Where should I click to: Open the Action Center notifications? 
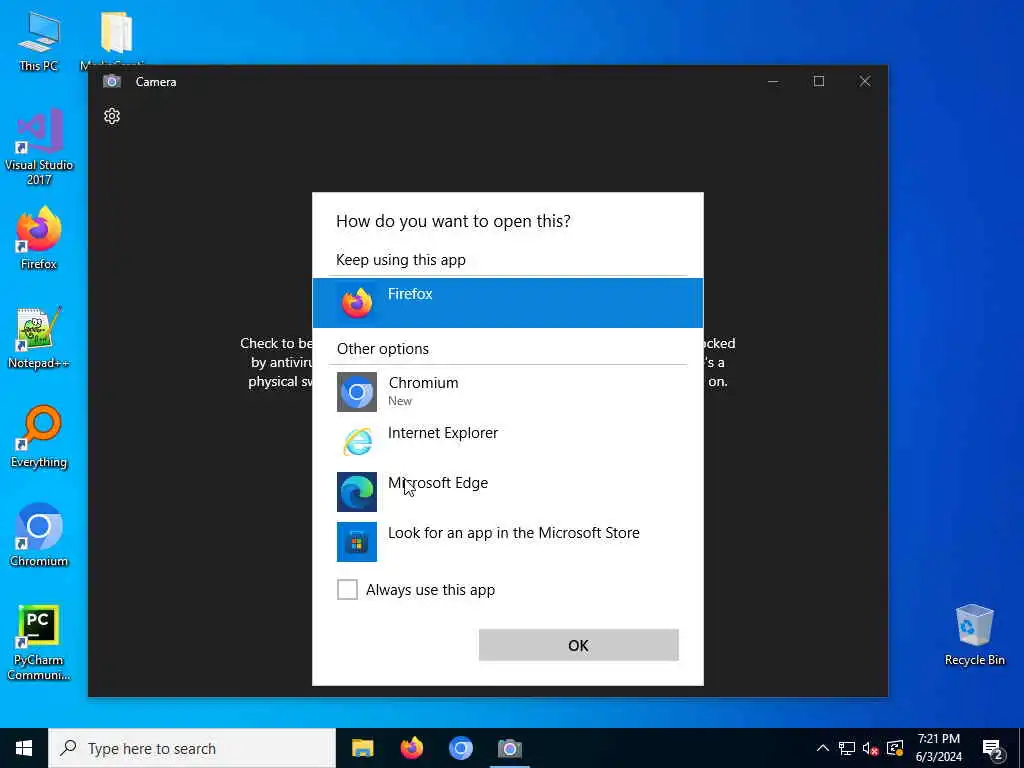992,748
